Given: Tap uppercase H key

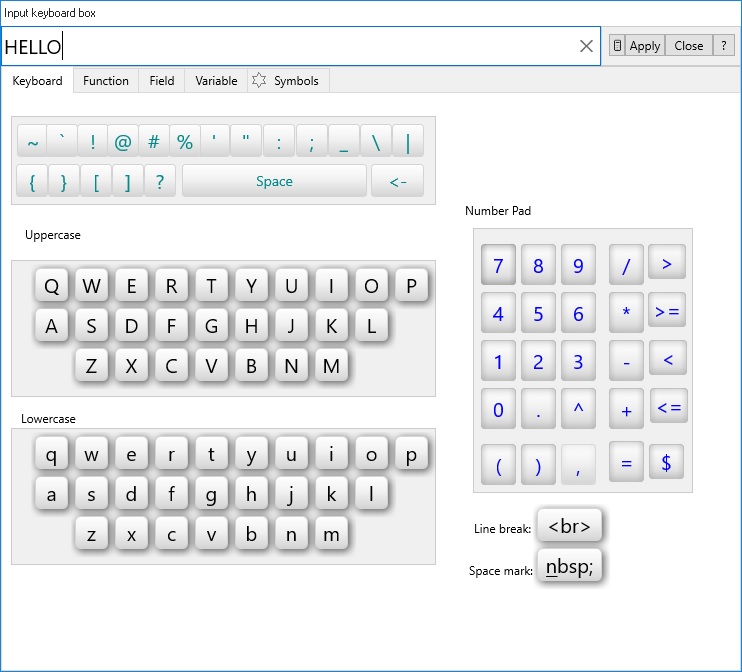Looking at the screenshot, I should [251, 326].
